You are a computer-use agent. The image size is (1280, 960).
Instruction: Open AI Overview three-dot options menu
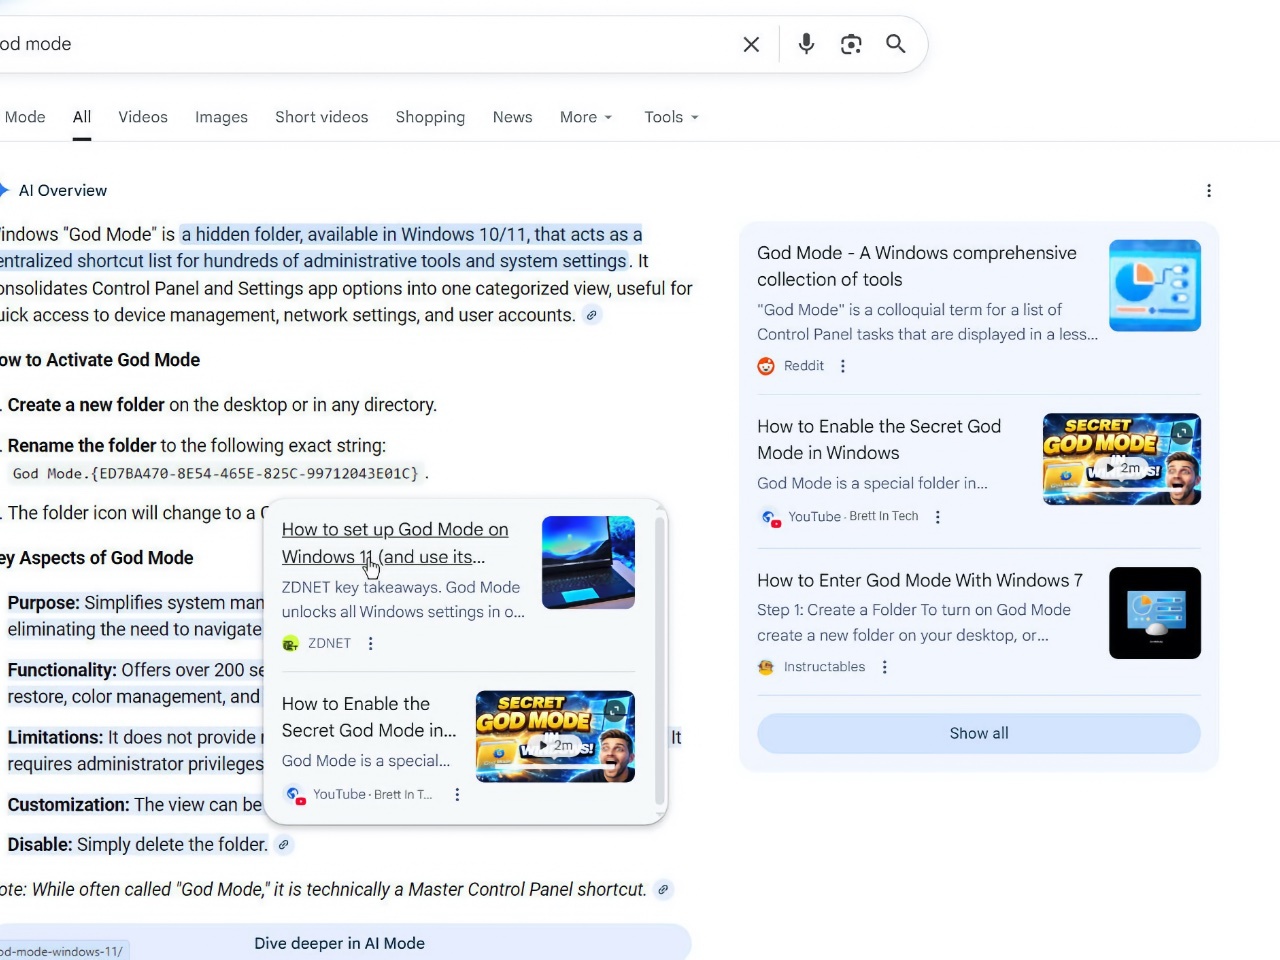coord(1209,191)
